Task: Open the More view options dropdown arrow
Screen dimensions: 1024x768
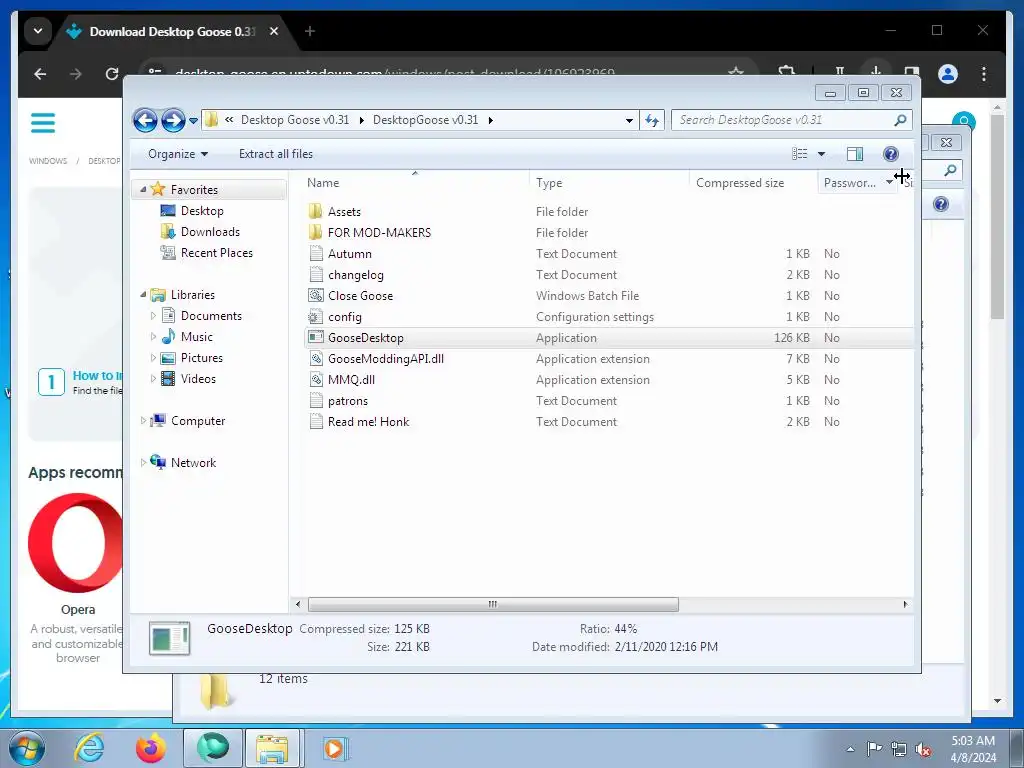Action: pyautogui.click(x=822, y=154)
